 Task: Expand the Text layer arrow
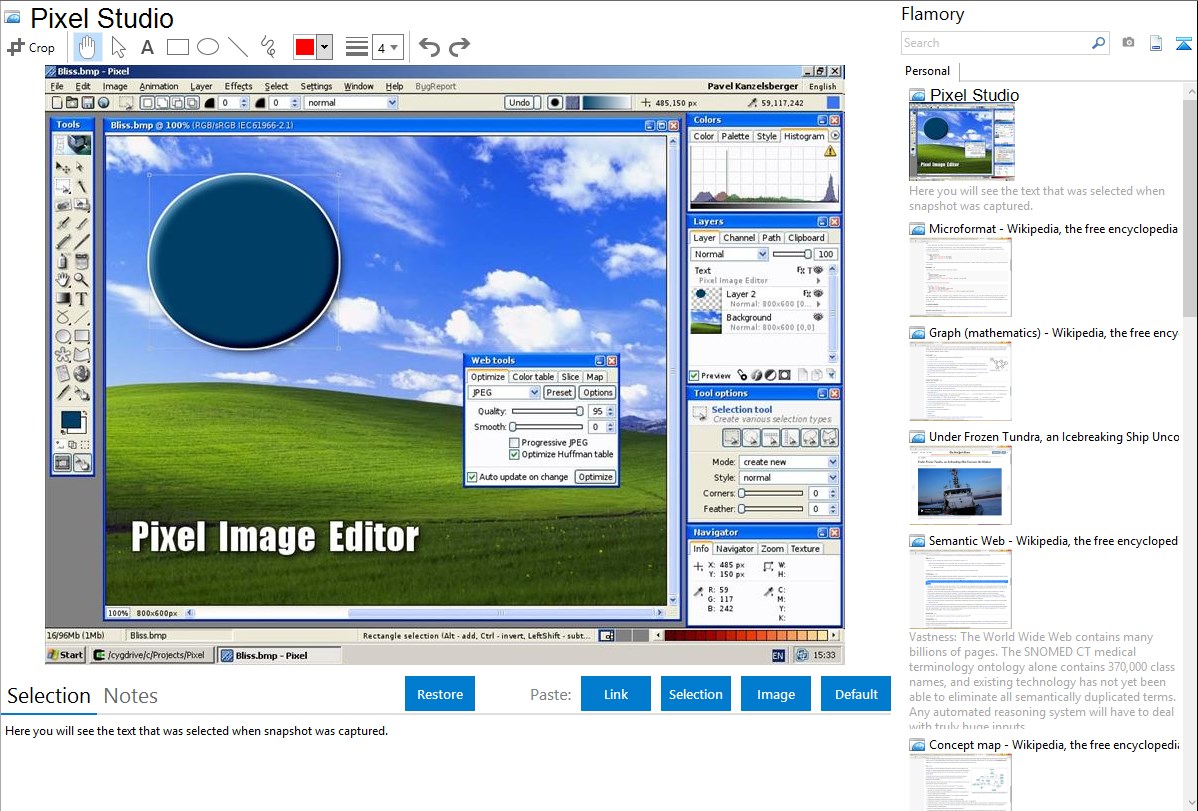pyautogui.click(x=818, y=281)
